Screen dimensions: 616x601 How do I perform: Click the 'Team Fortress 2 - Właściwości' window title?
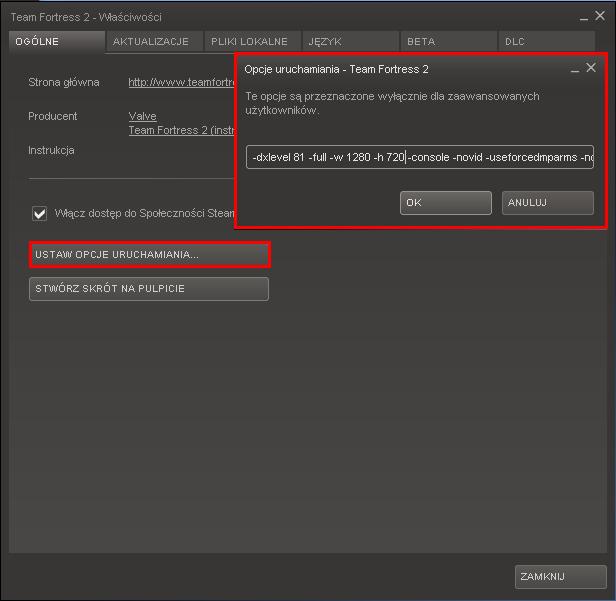click(86, 17)
